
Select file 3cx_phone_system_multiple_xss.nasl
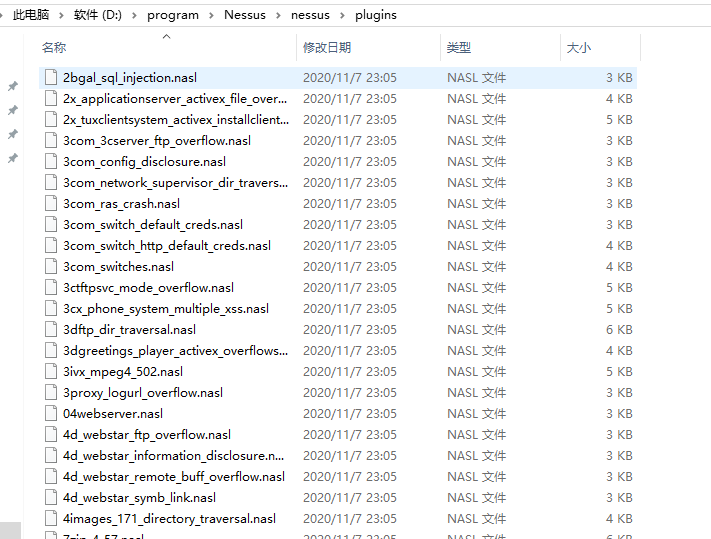(166, 309)
